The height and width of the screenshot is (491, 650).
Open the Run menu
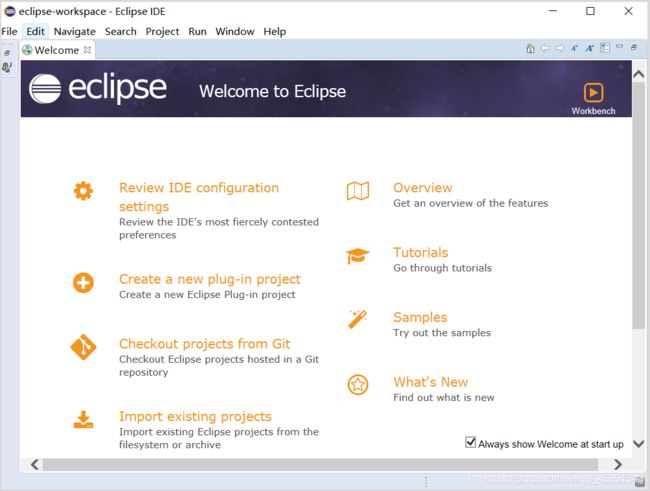197,32
